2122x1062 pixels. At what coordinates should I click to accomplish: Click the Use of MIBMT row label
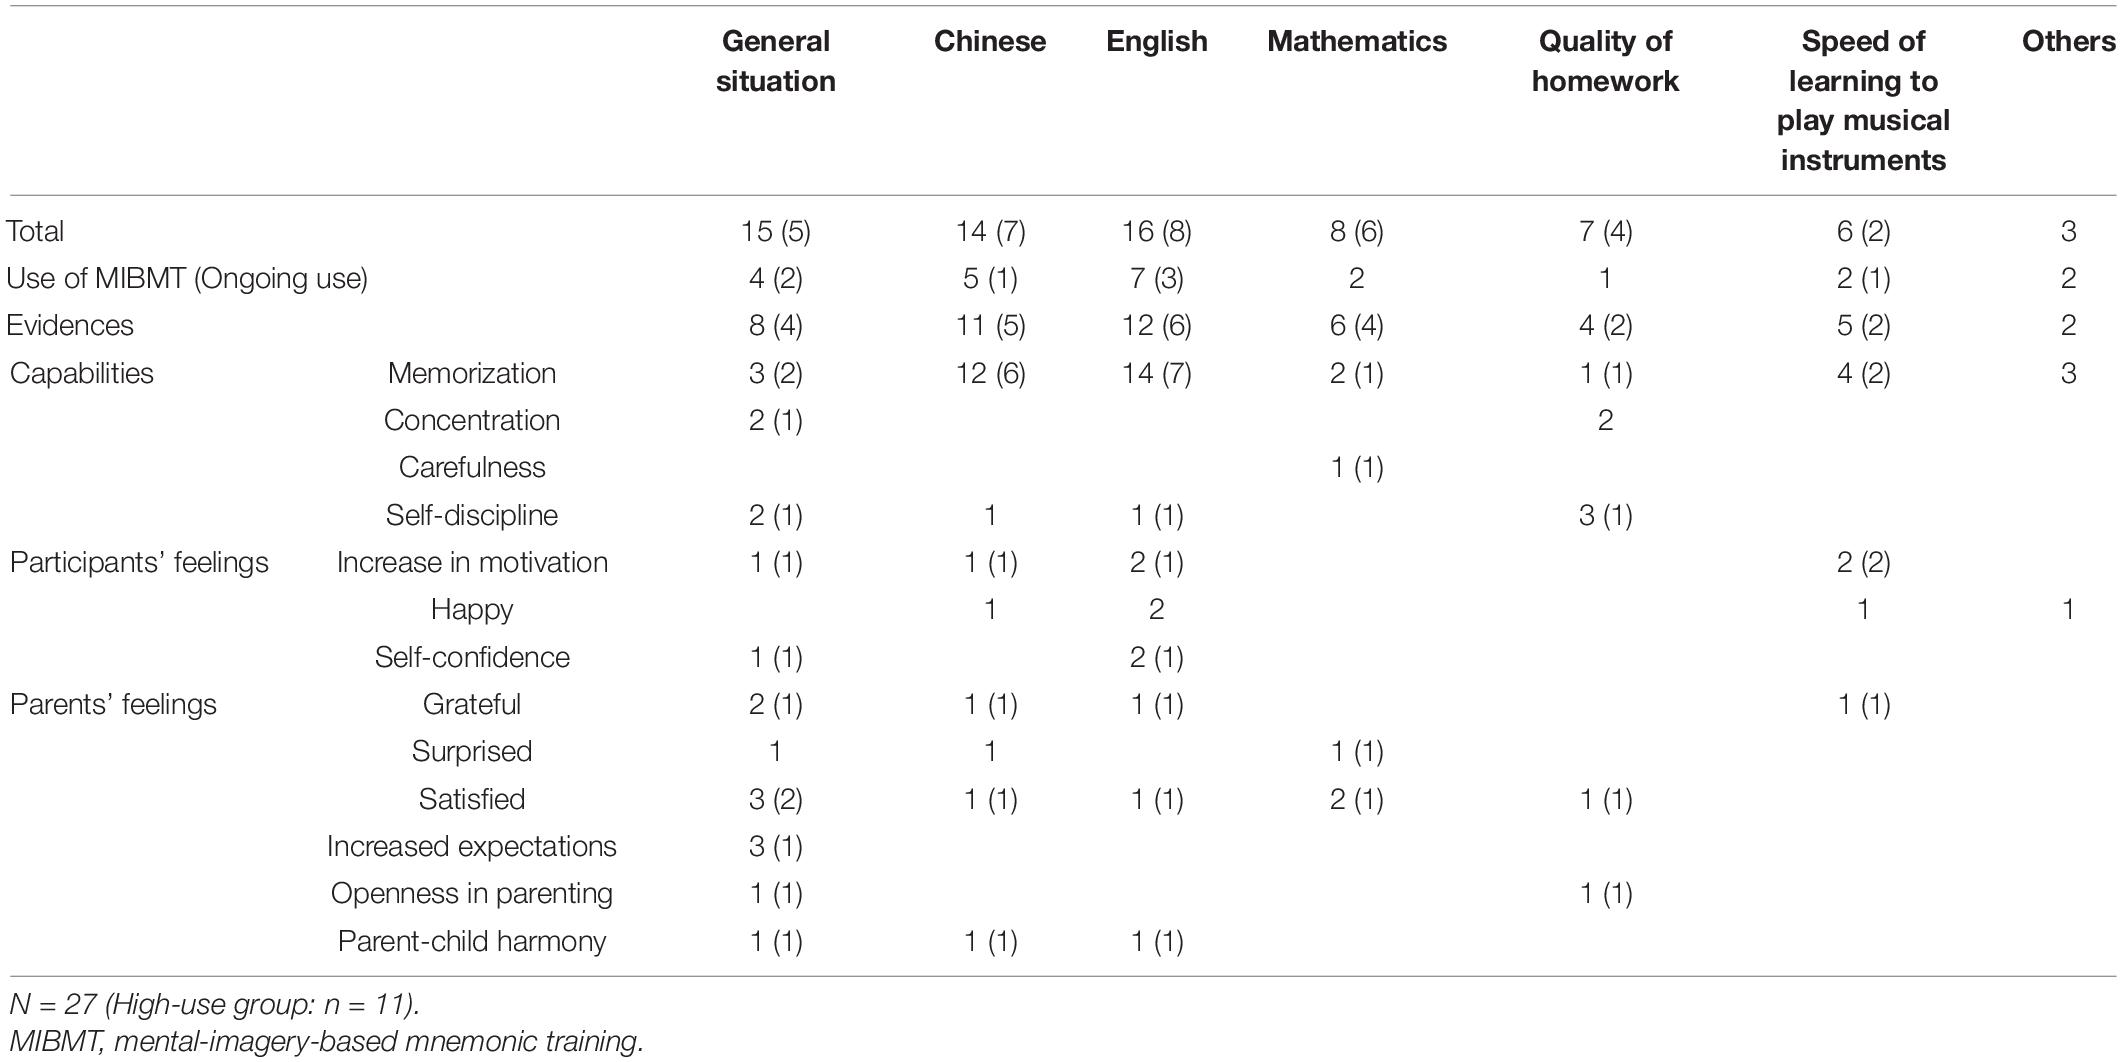click(187, 278)
